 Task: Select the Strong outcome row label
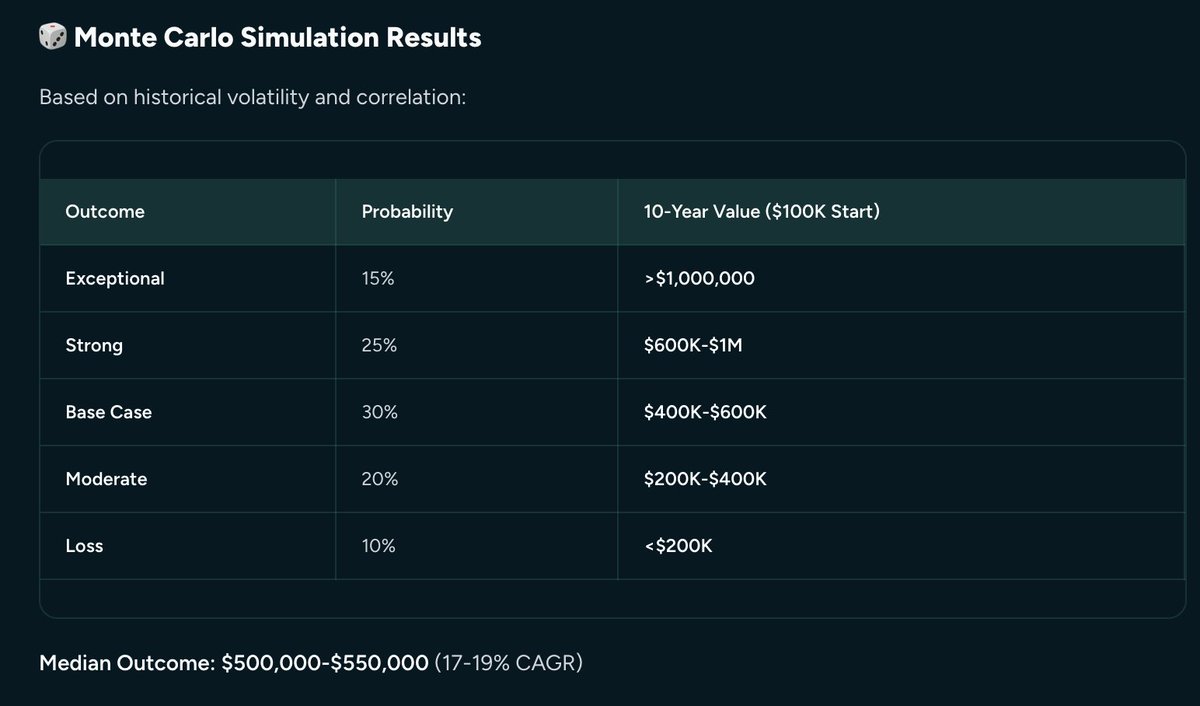point(94,346)
